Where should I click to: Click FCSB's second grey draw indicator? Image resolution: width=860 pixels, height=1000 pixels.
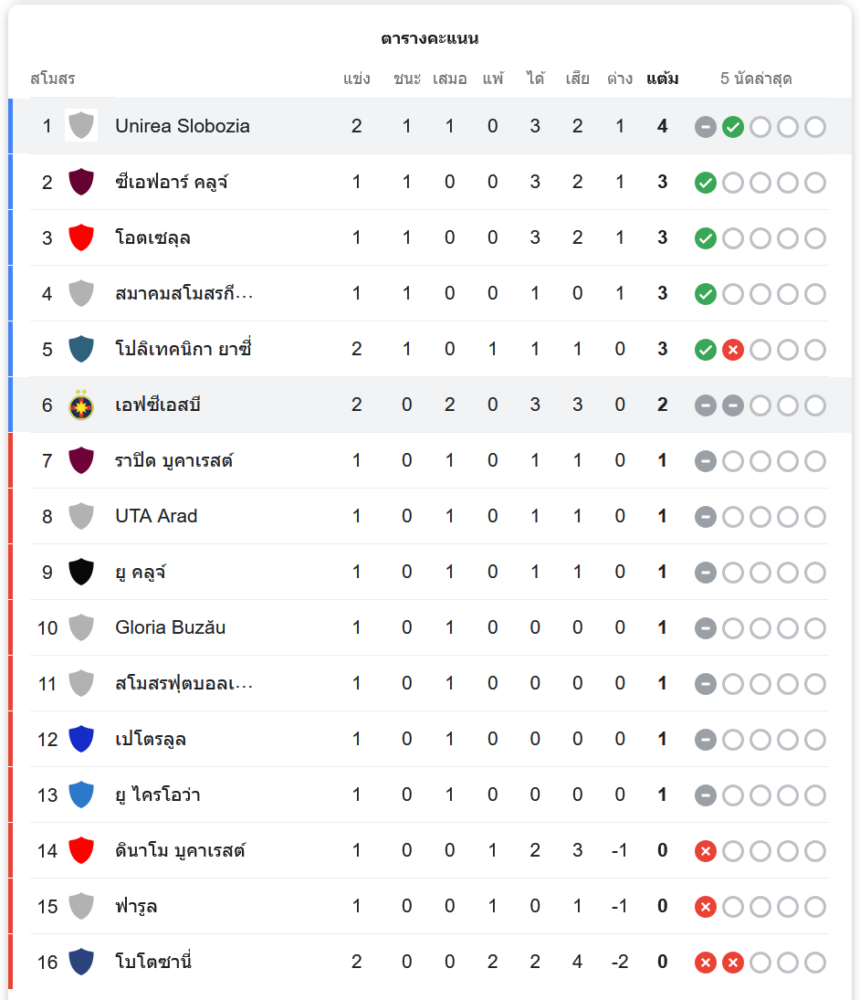click(733, 405)
